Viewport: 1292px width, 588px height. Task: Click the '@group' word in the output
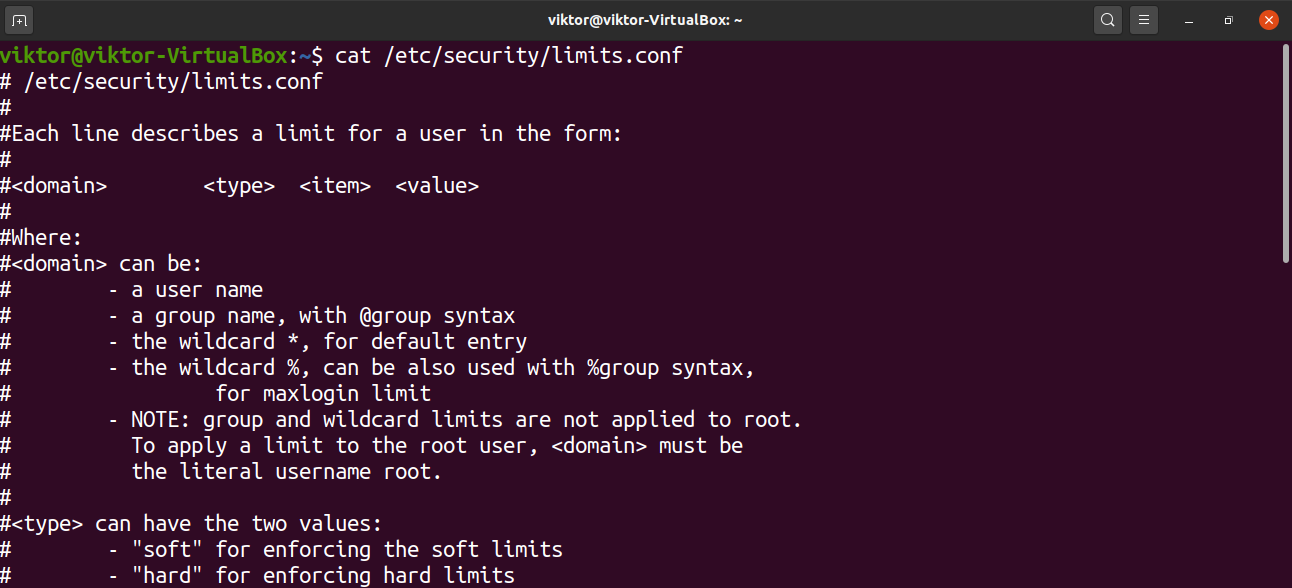coord(395,316)
